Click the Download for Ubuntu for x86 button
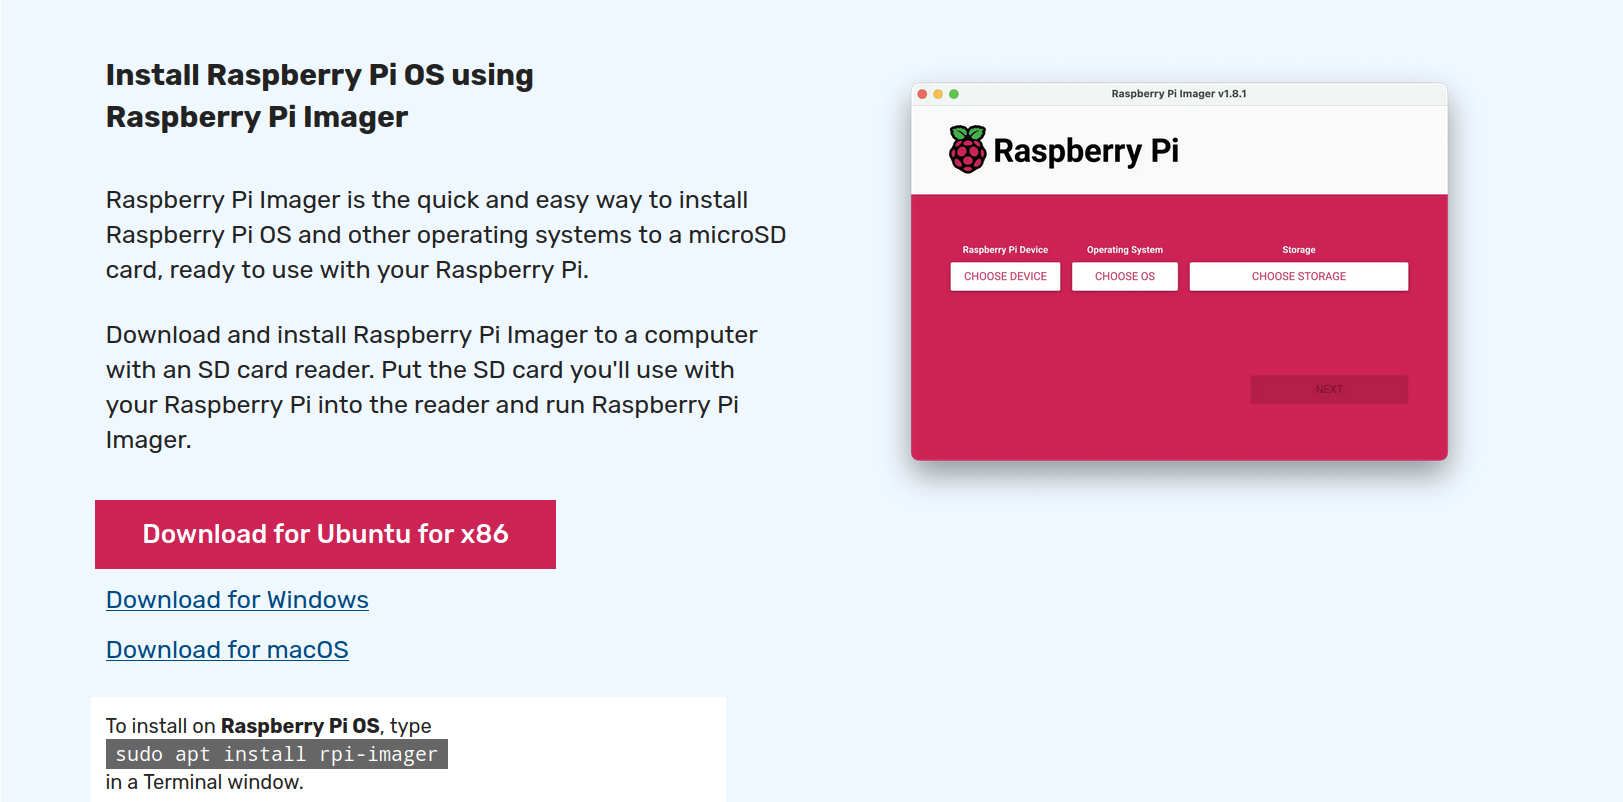Screen dimensions: 1623x802 325,534
